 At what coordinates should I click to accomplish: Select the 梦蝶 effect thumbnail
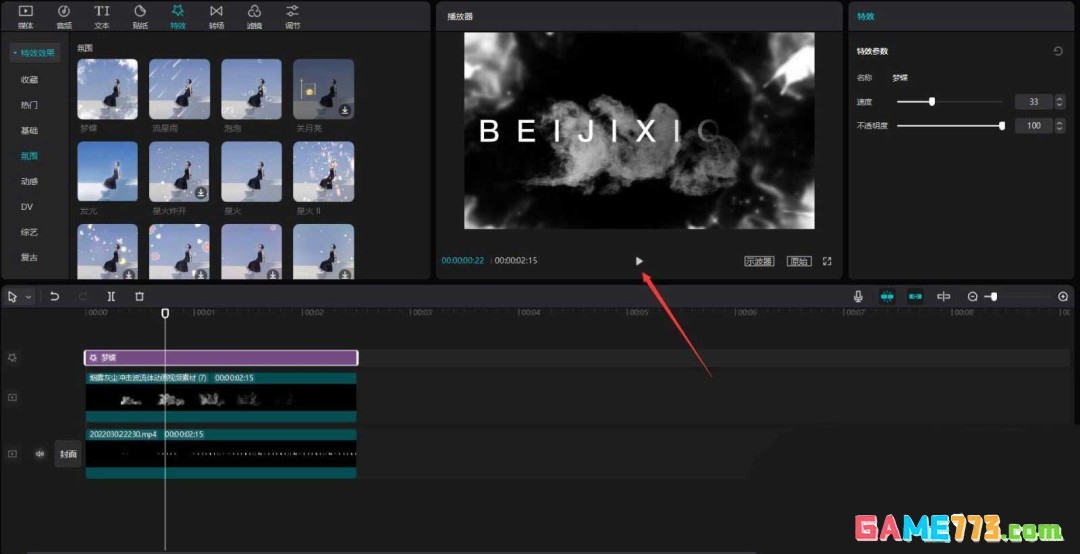click(x=107, y=89)
